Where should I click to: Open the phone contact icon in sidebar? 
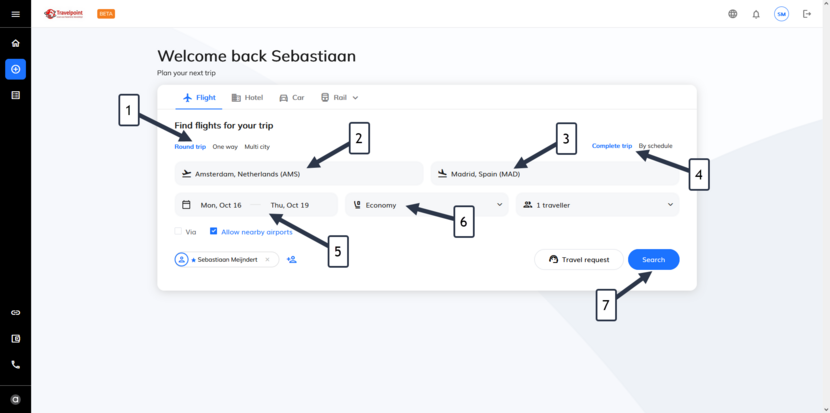[x=15, y=365]
